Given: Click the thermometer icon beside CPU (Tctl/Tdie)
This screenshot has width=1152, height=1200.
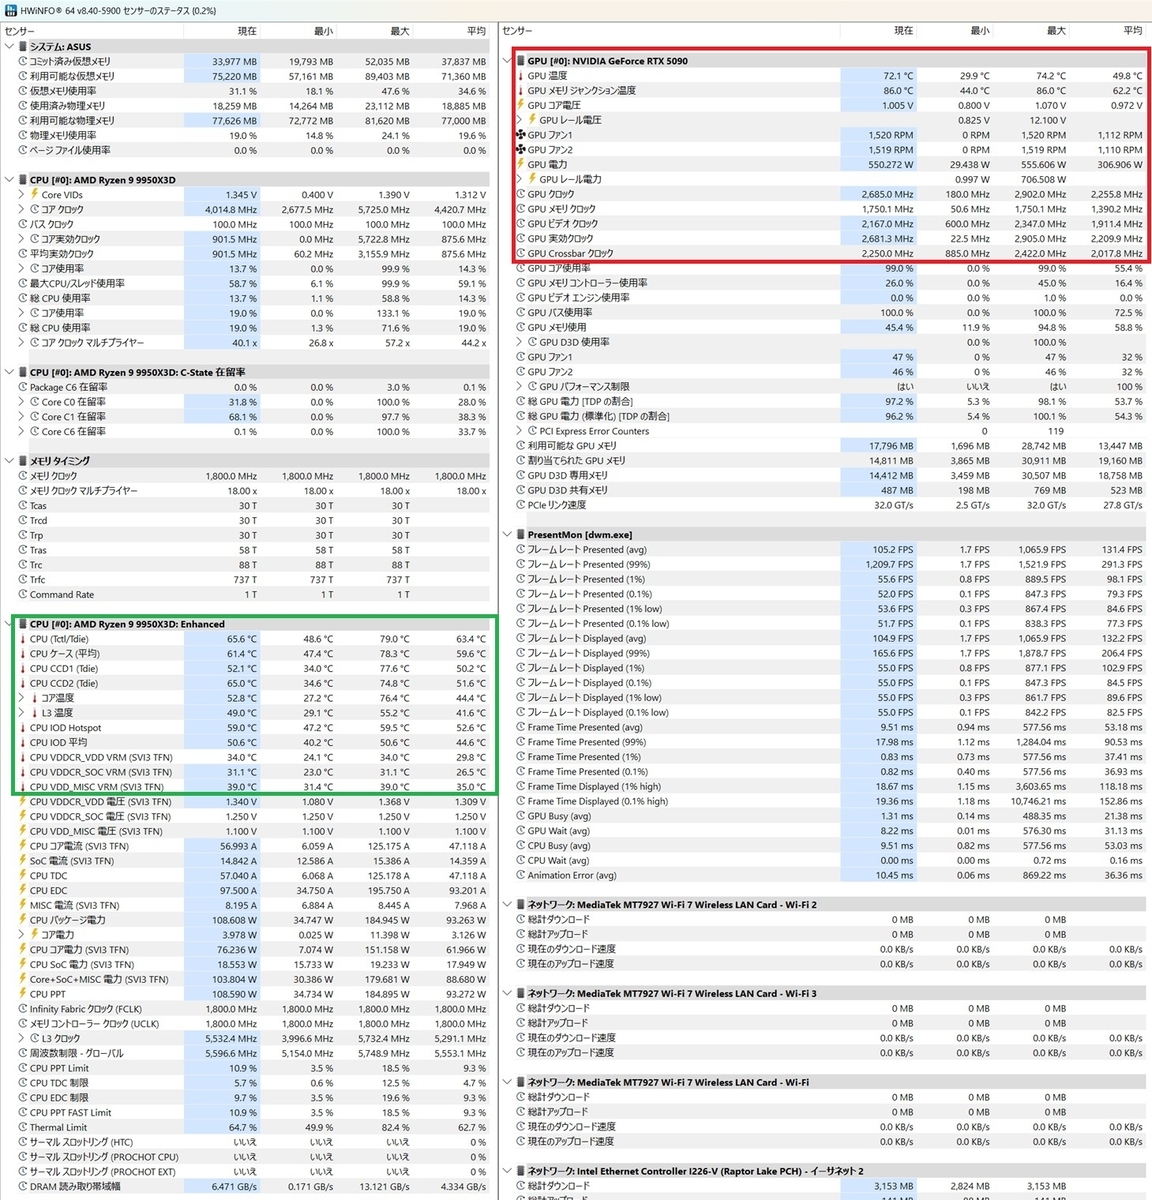Looking at the screenshot, I should [23, 639].
